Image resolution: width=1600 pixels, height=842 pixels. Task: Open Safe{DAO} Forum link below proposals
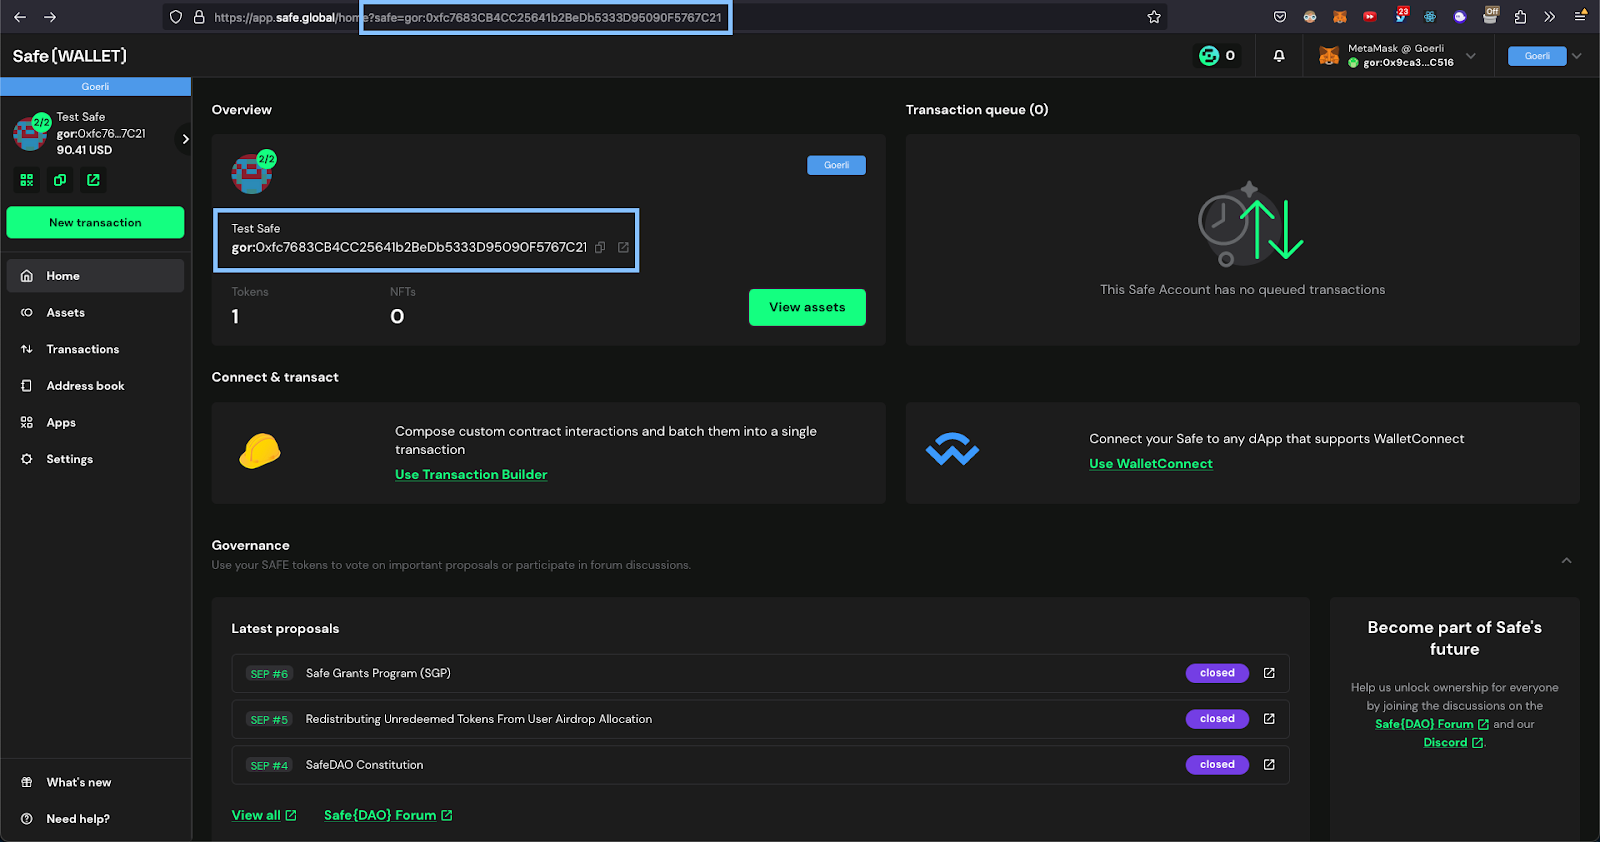tap(388, 815)
